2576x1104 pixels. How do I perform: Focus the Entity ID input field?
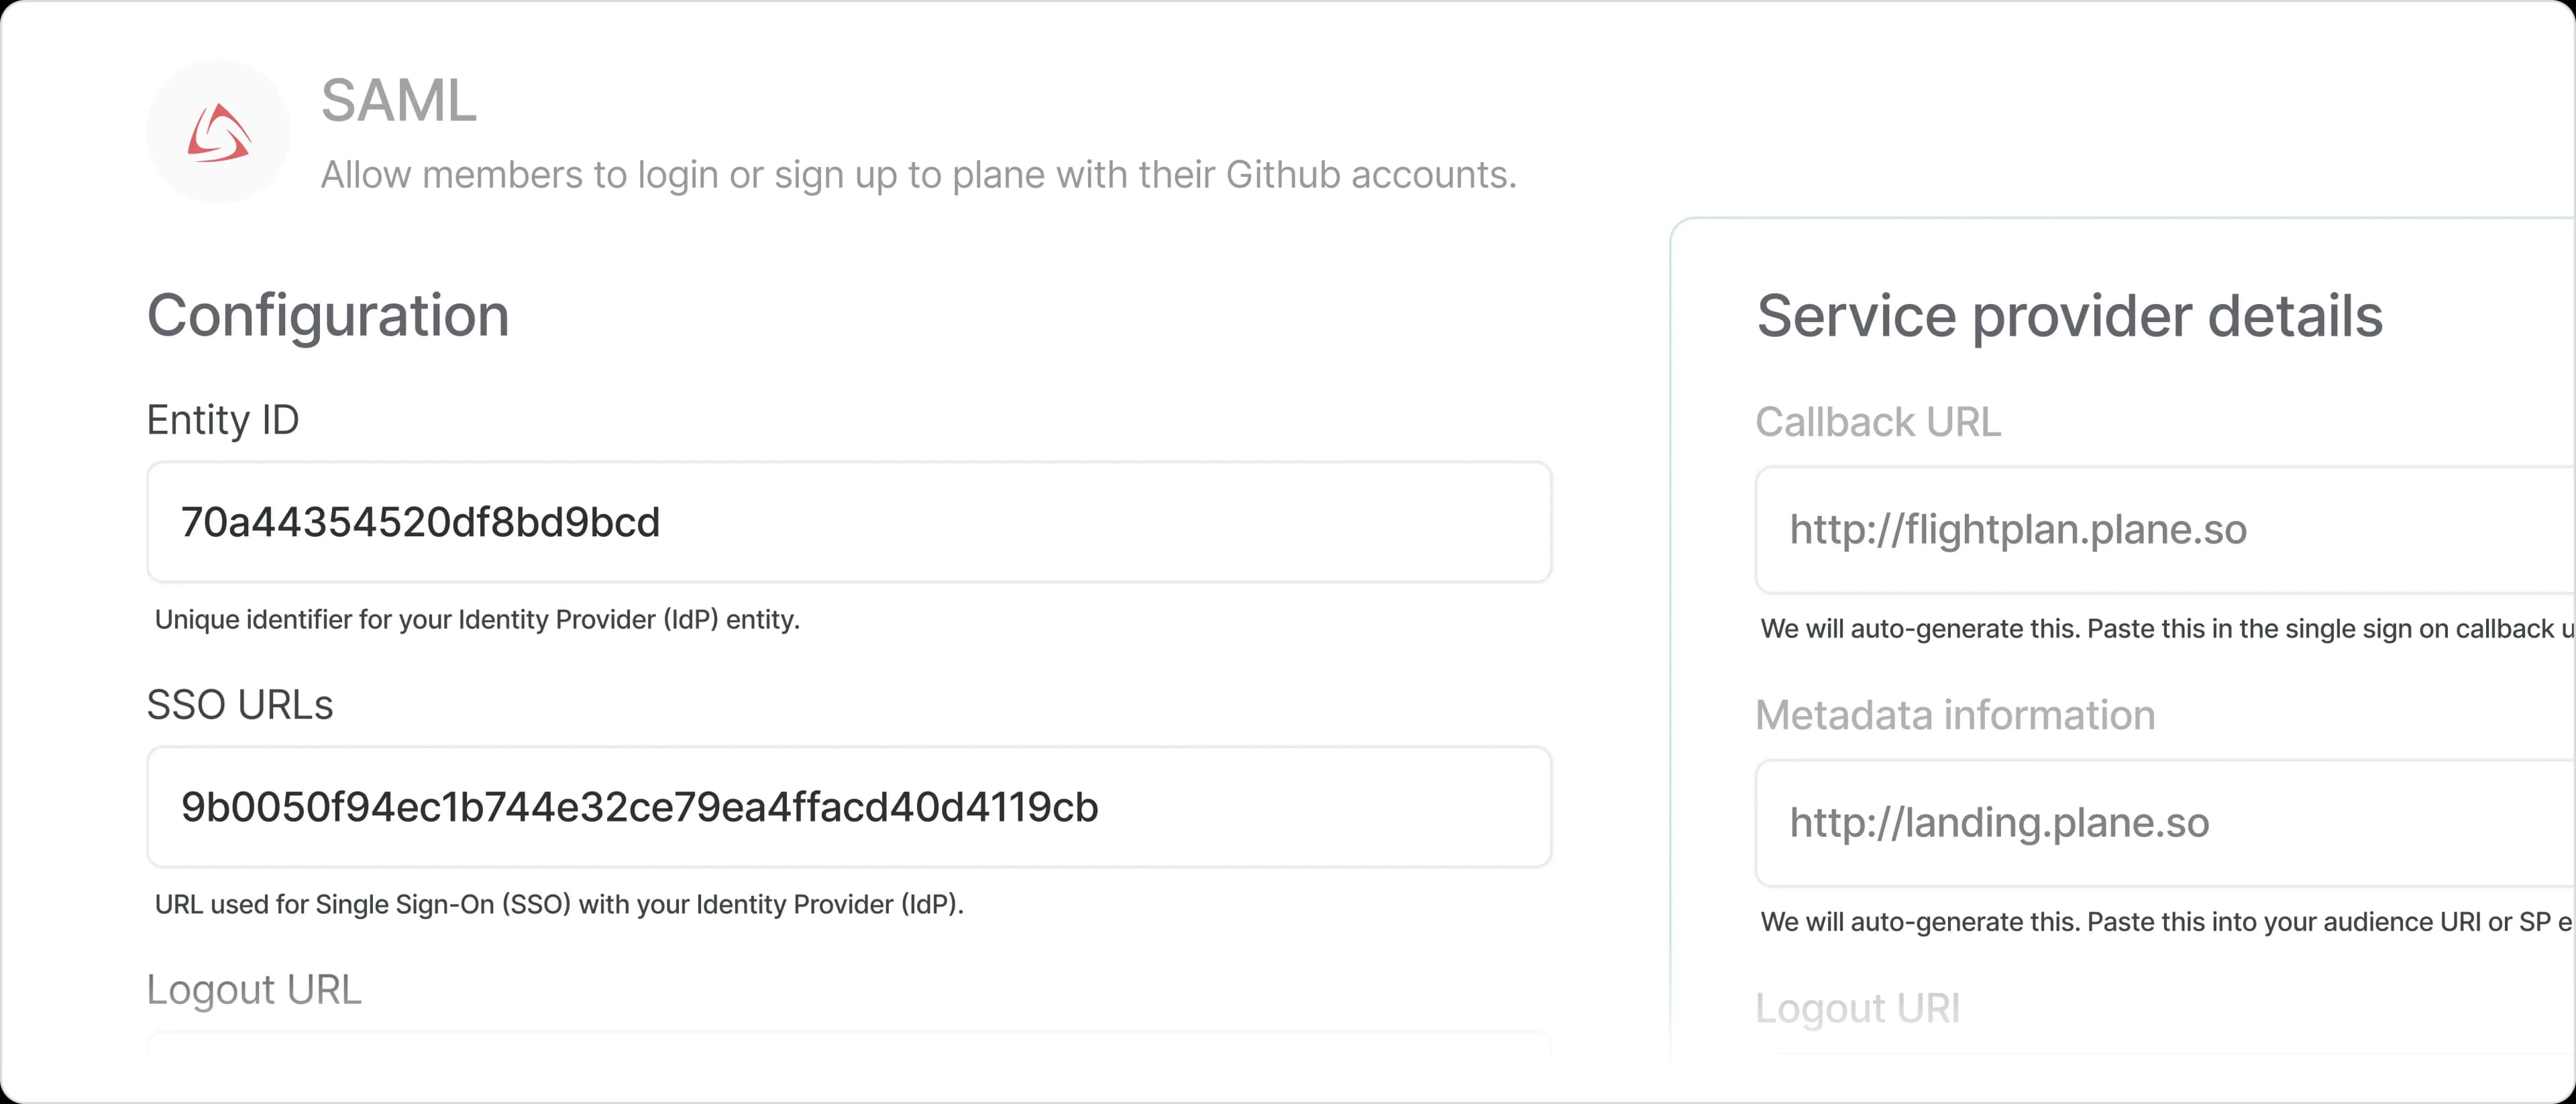tap(848, 522)
